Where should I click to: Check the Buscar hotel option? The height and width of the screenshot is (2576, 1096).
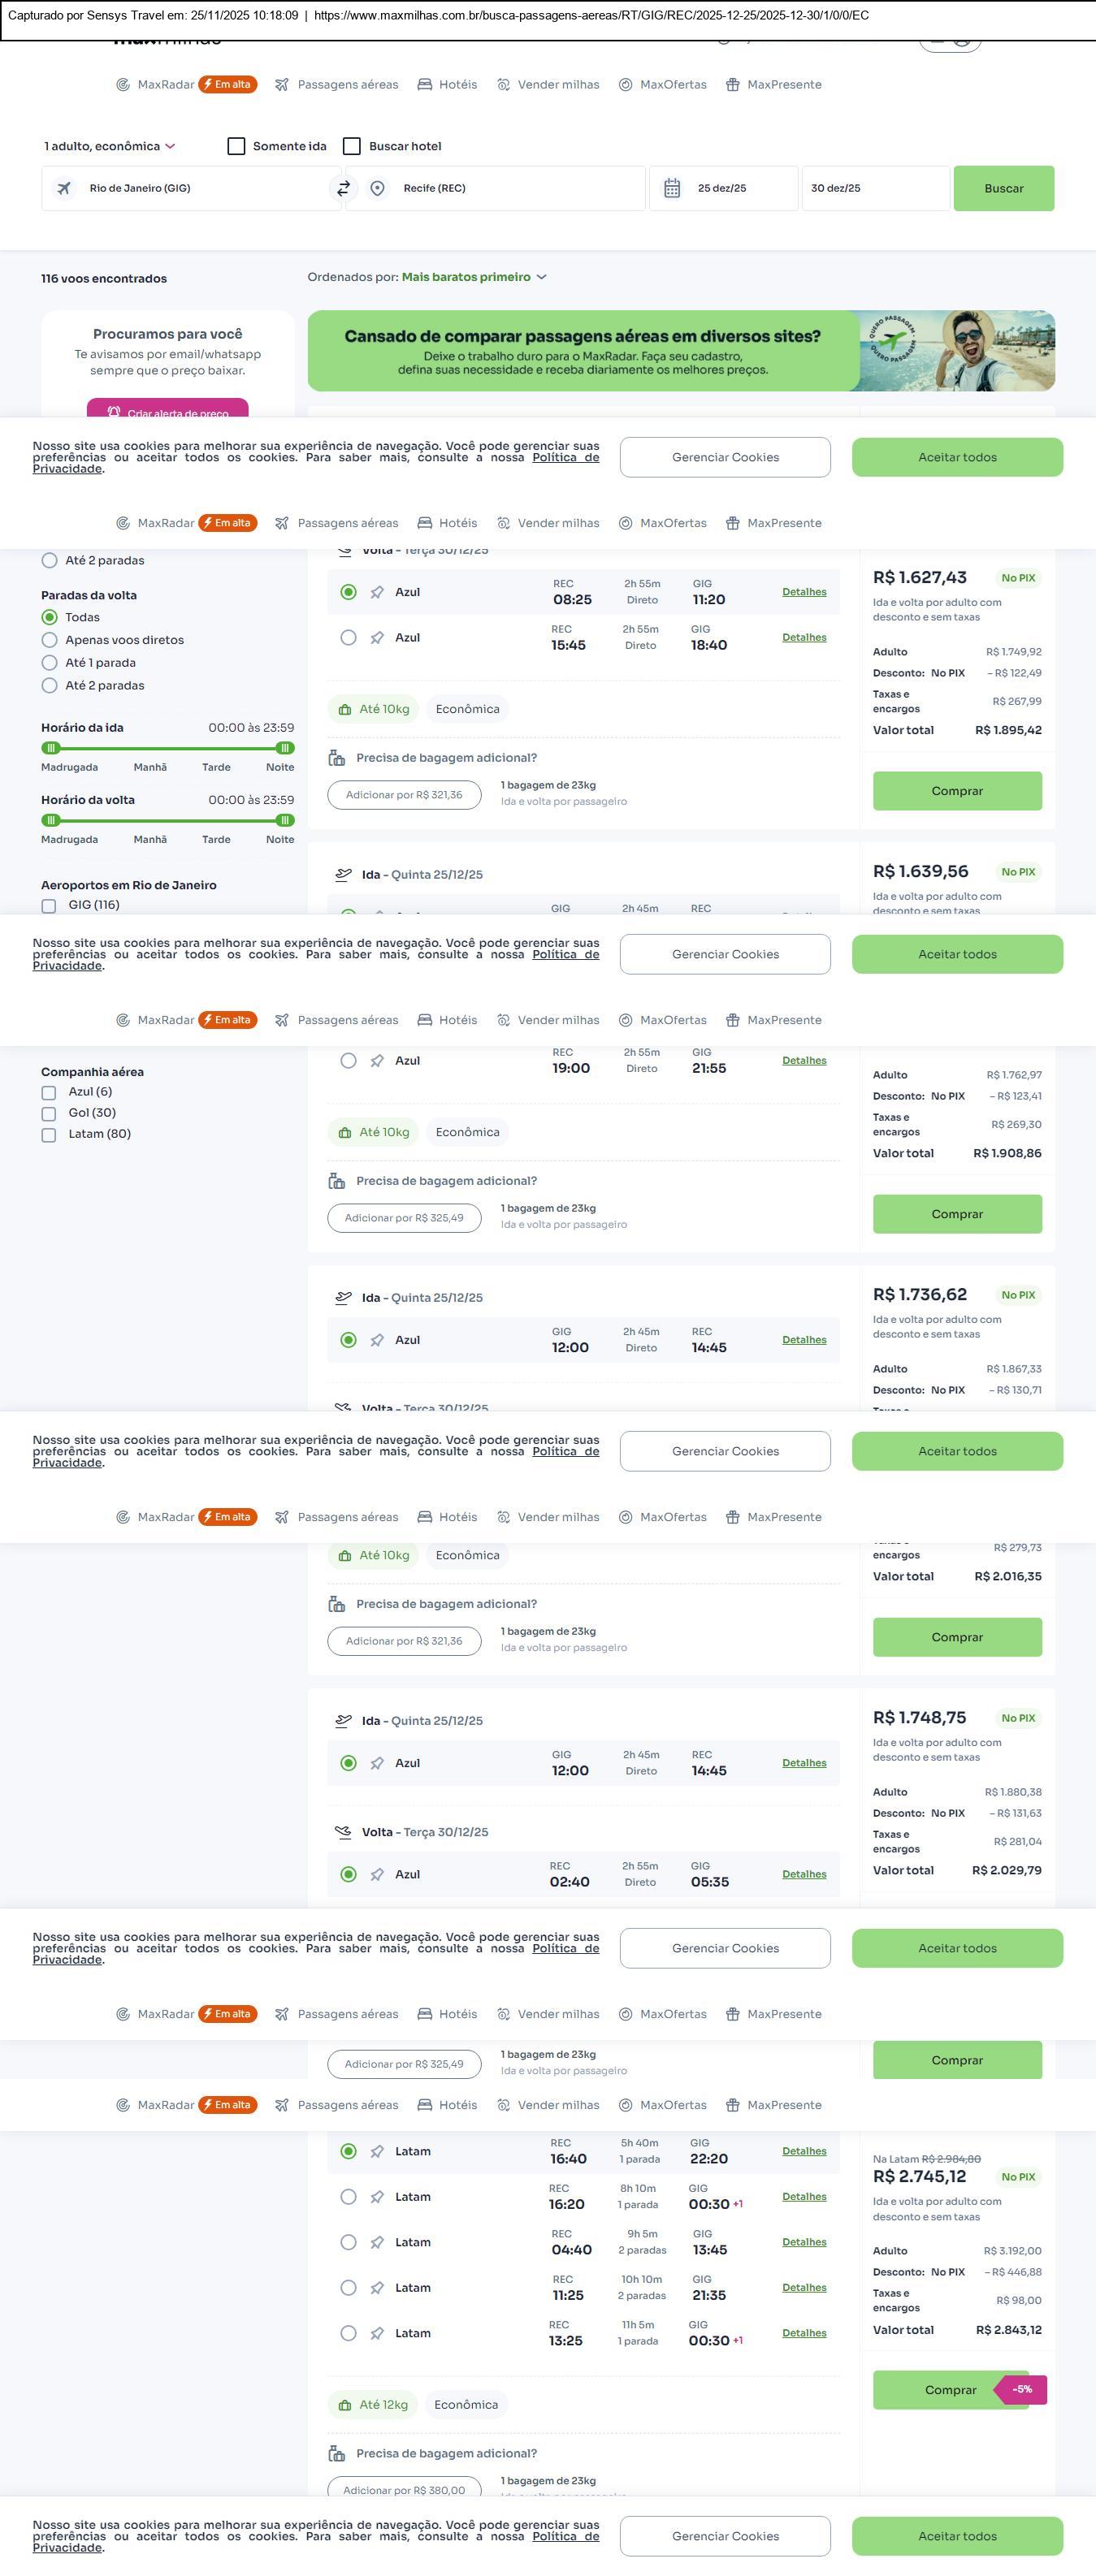click(x=352, y=146)
